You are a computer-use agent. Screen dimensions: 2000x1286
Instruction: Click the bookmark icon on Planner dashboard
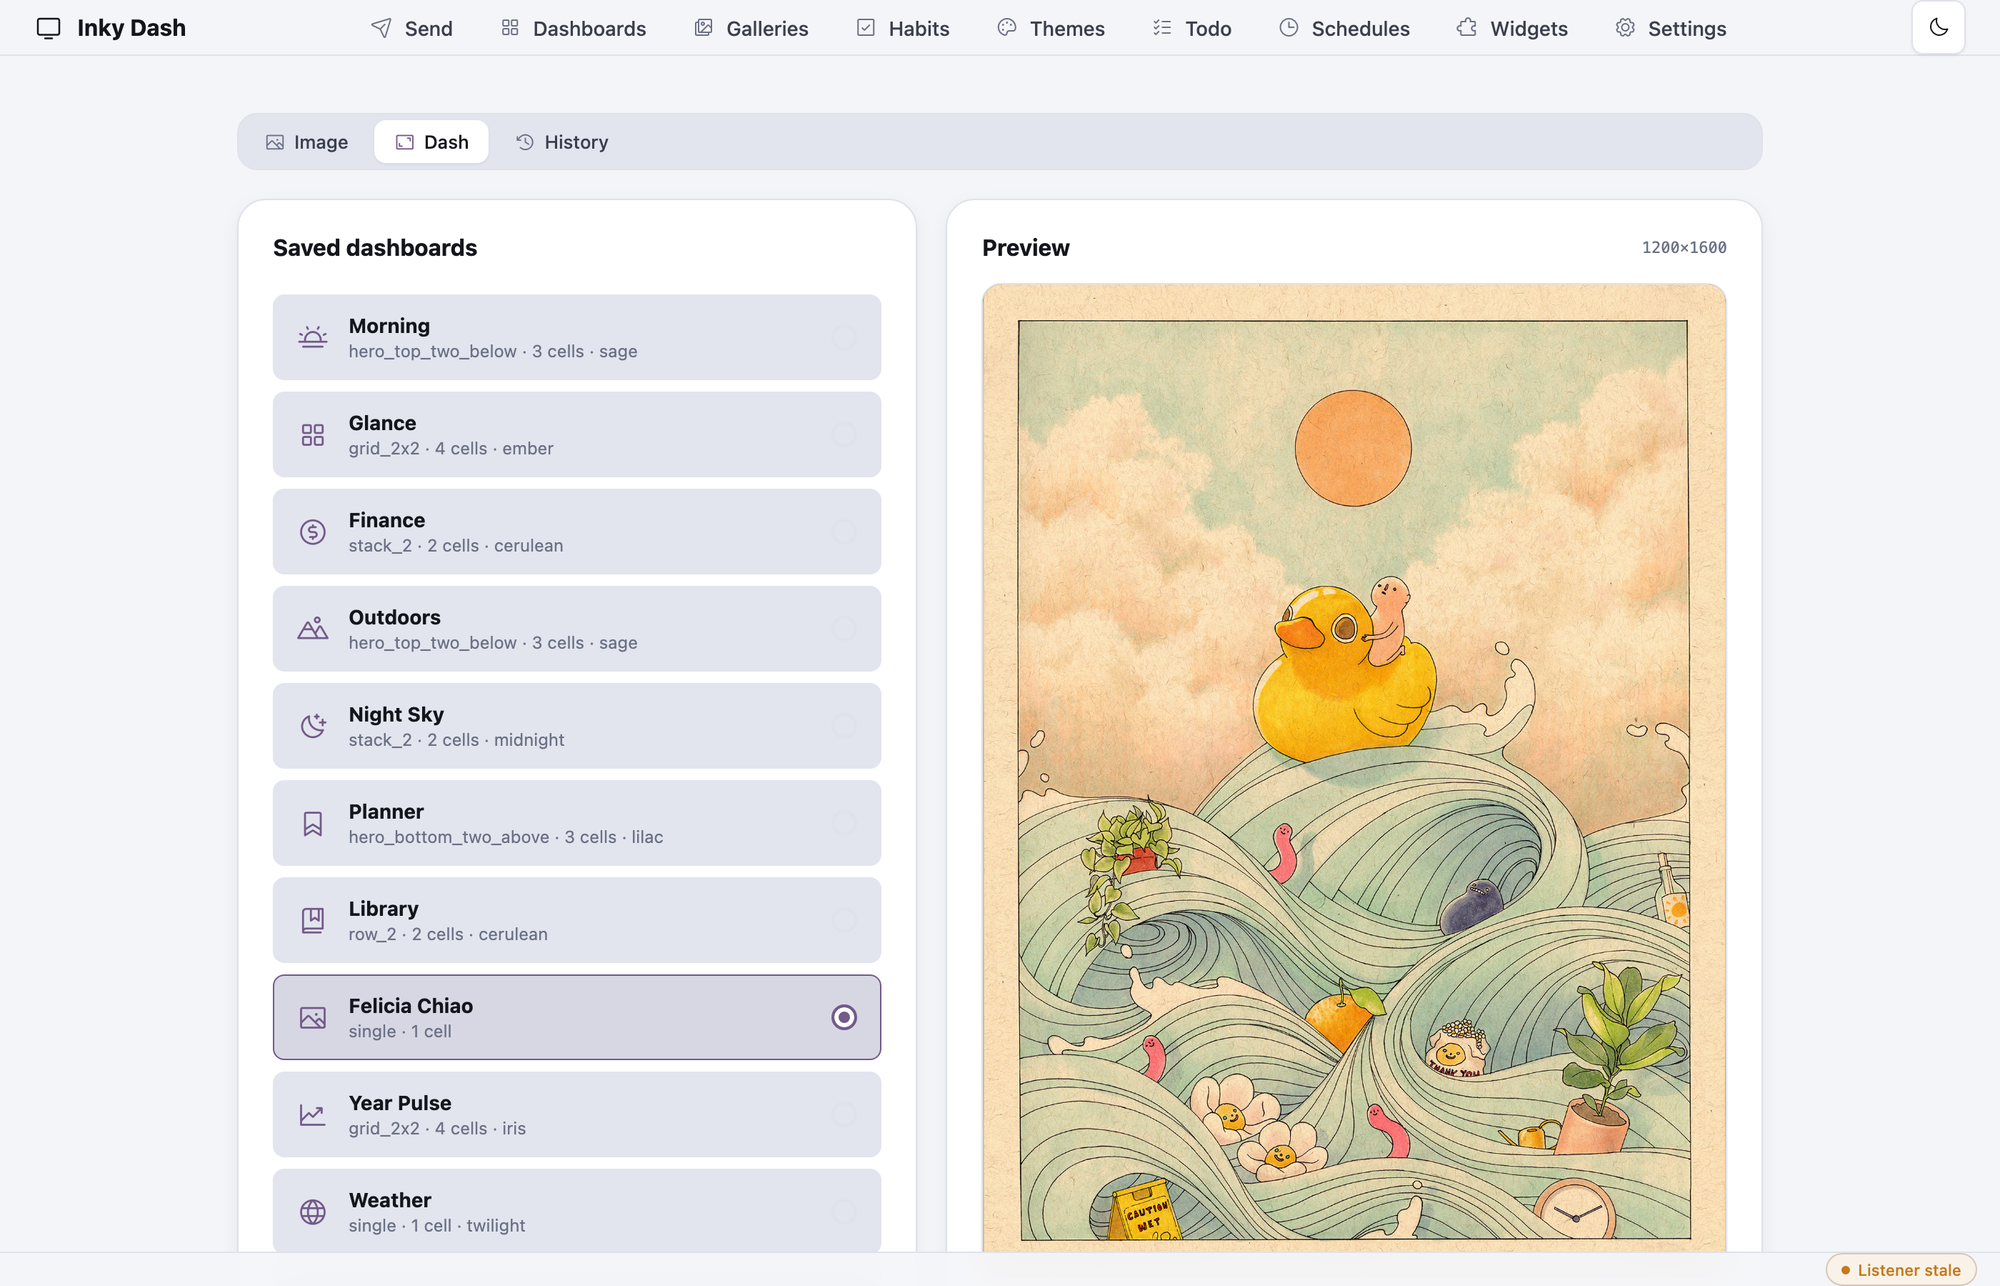click(x=313, y=823)
